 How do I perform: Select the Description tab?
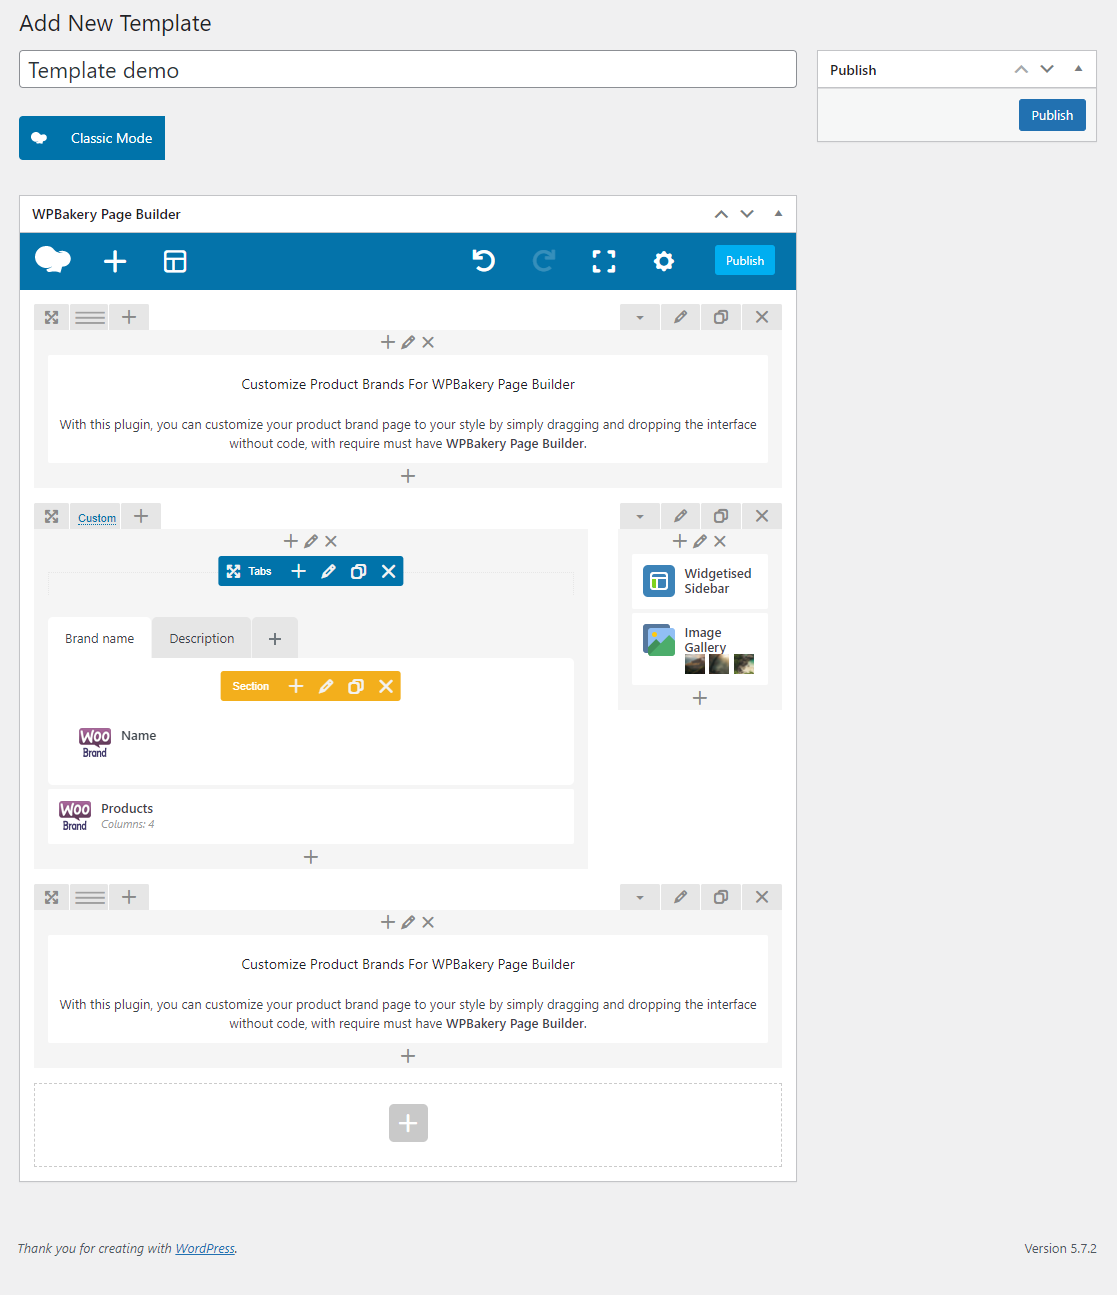(x=202, y=638)
